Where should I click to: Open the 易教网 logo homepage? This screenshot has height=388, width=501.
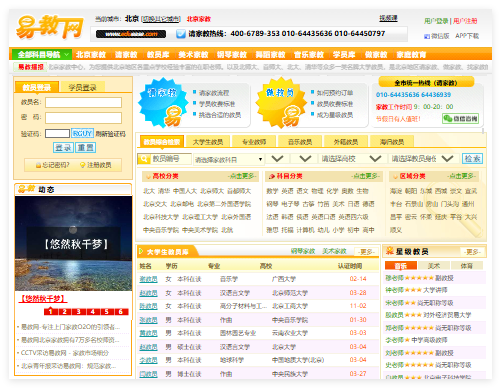[49, 27]
